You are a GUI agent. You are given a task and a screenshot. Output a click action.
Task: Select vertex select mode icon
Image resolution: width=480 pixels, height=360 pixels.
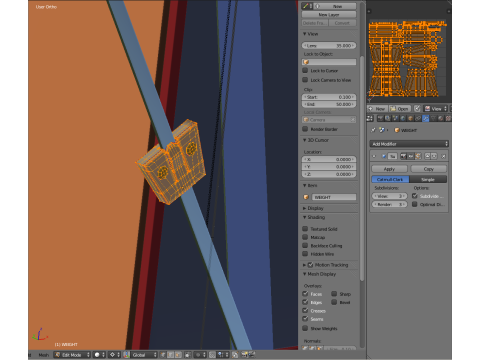163,355
